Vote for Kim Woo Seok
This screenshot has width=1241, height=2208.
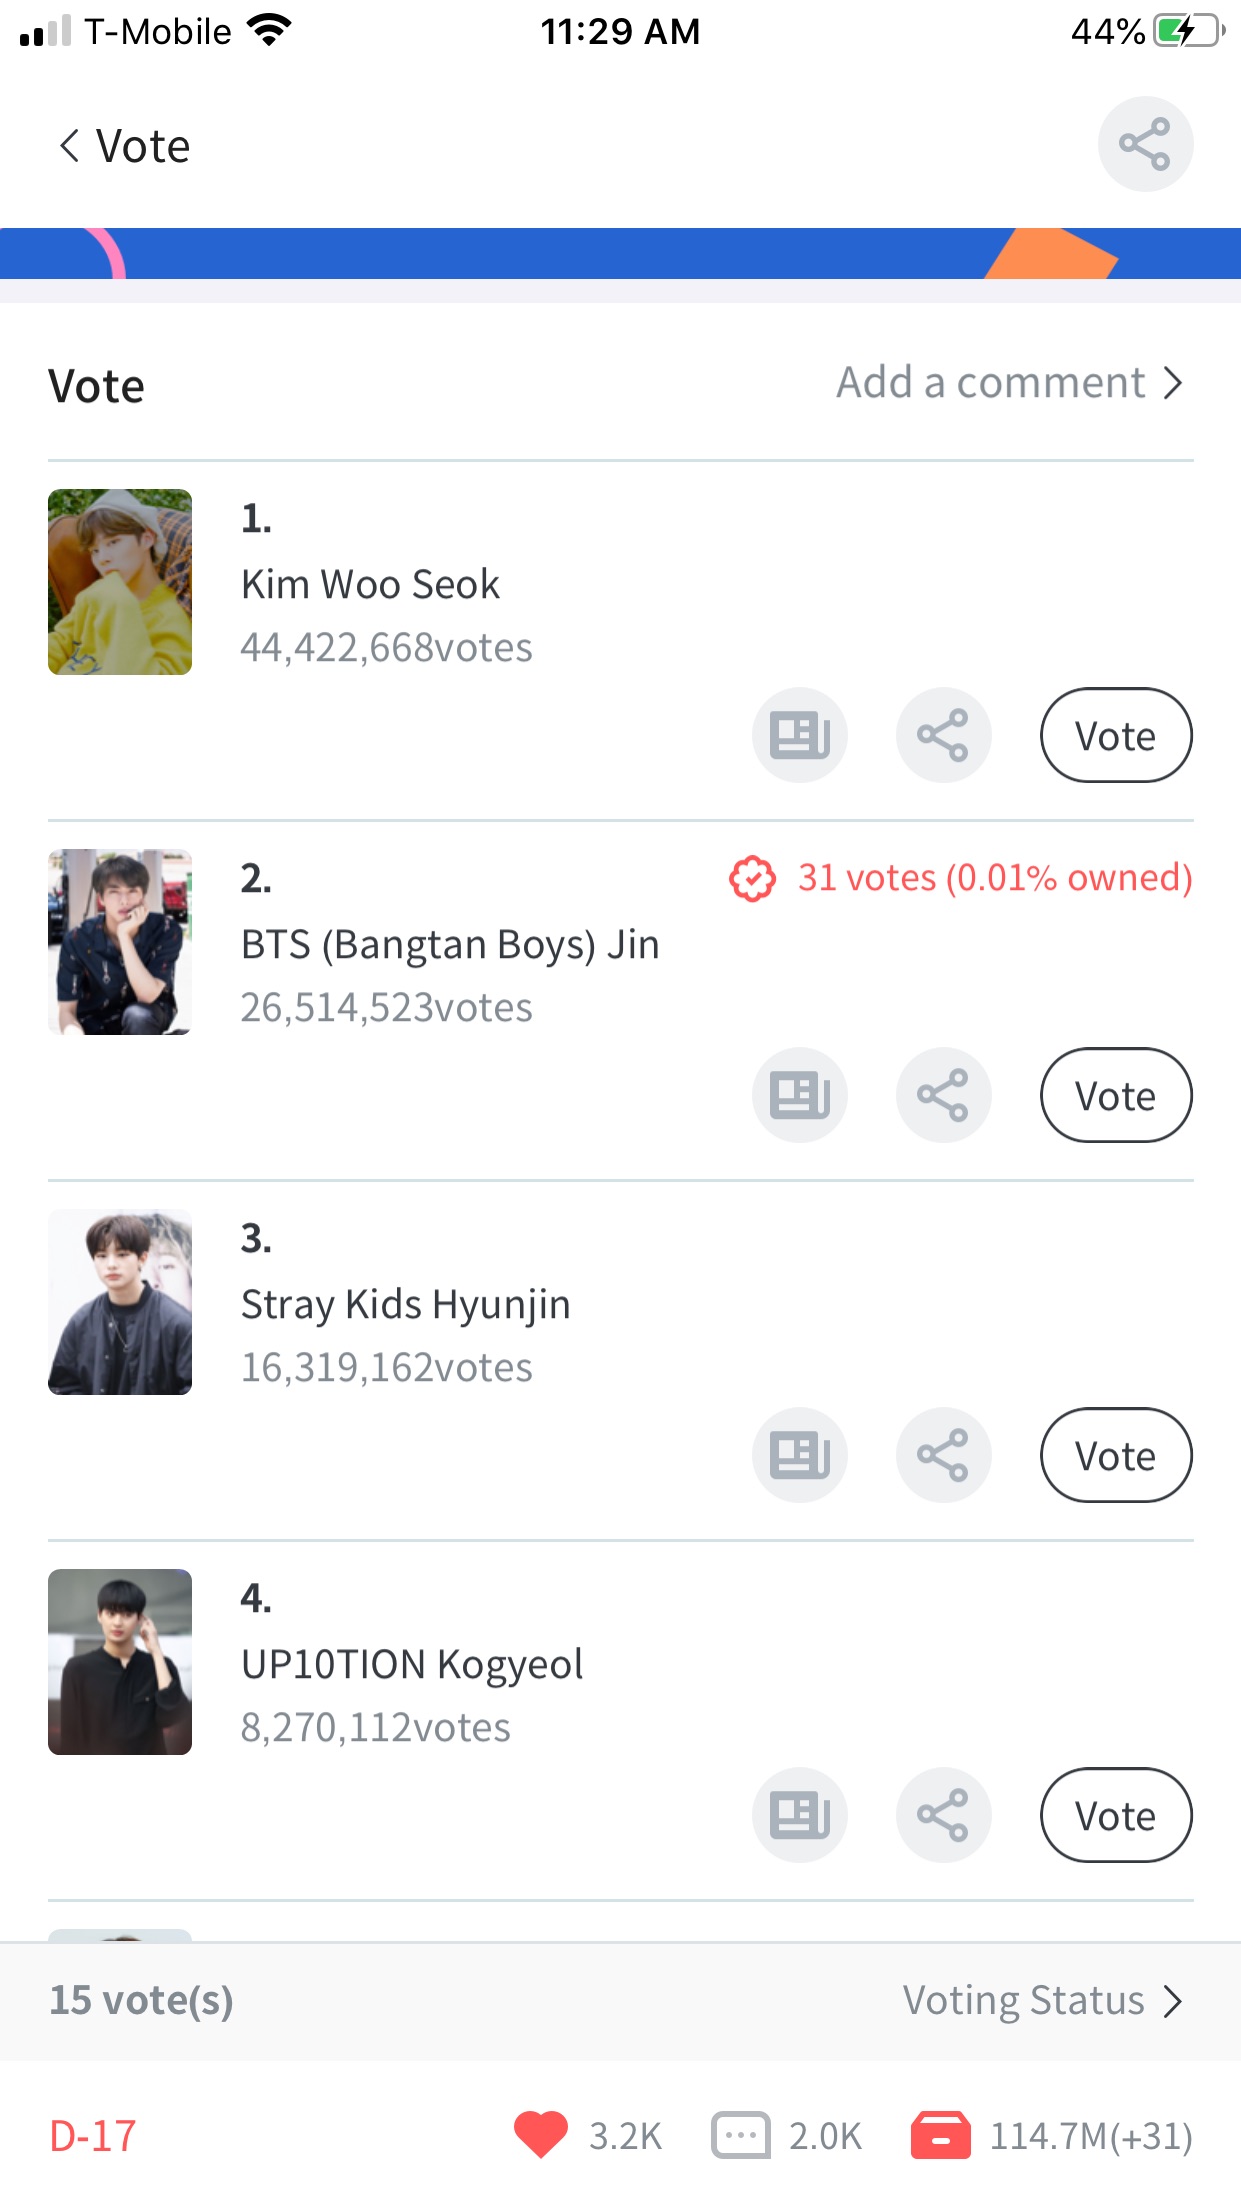coord(1116,736)
